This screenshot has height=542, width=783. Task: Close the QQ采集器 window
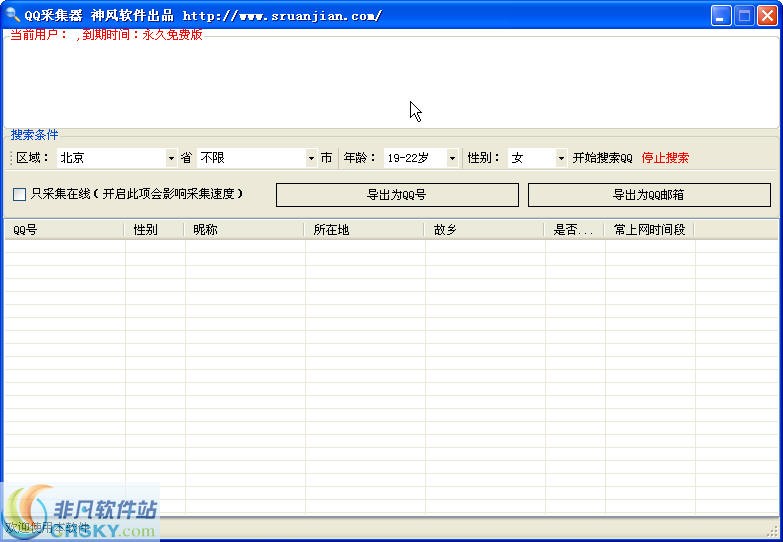pyautogui.click(x=767, y=15)
